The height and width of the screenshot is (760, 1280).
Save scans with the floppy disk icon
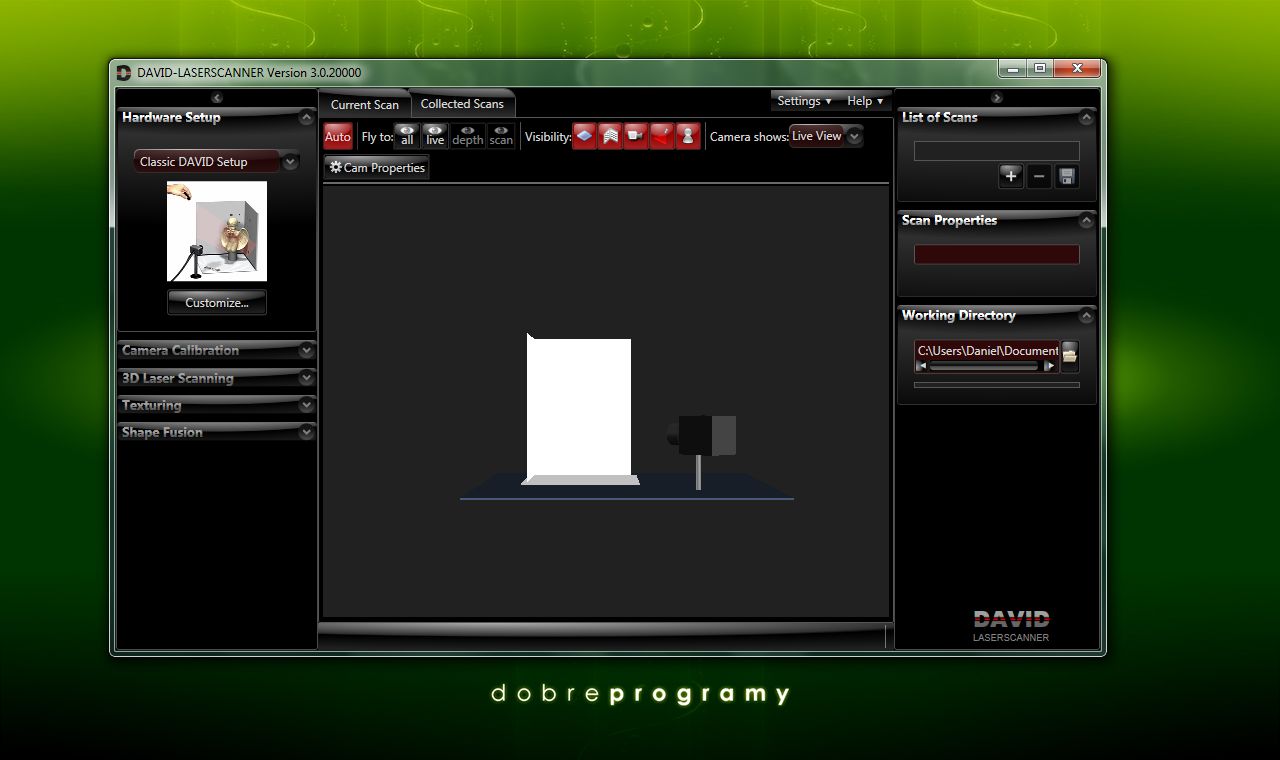pos(1067,176)
